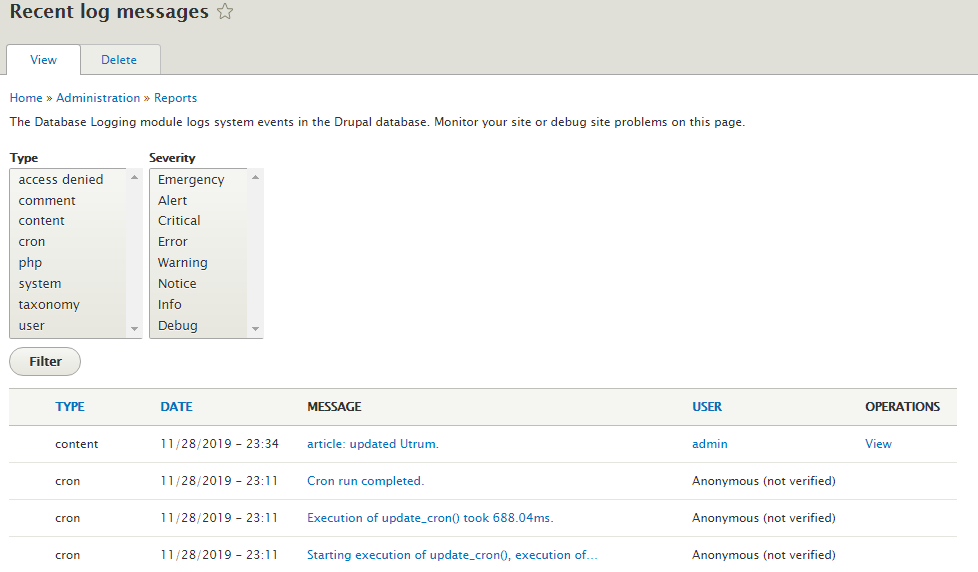Click up arrow of Severity list scrollbar
This screenshot has height=572, width=978.
coord(255,178)
